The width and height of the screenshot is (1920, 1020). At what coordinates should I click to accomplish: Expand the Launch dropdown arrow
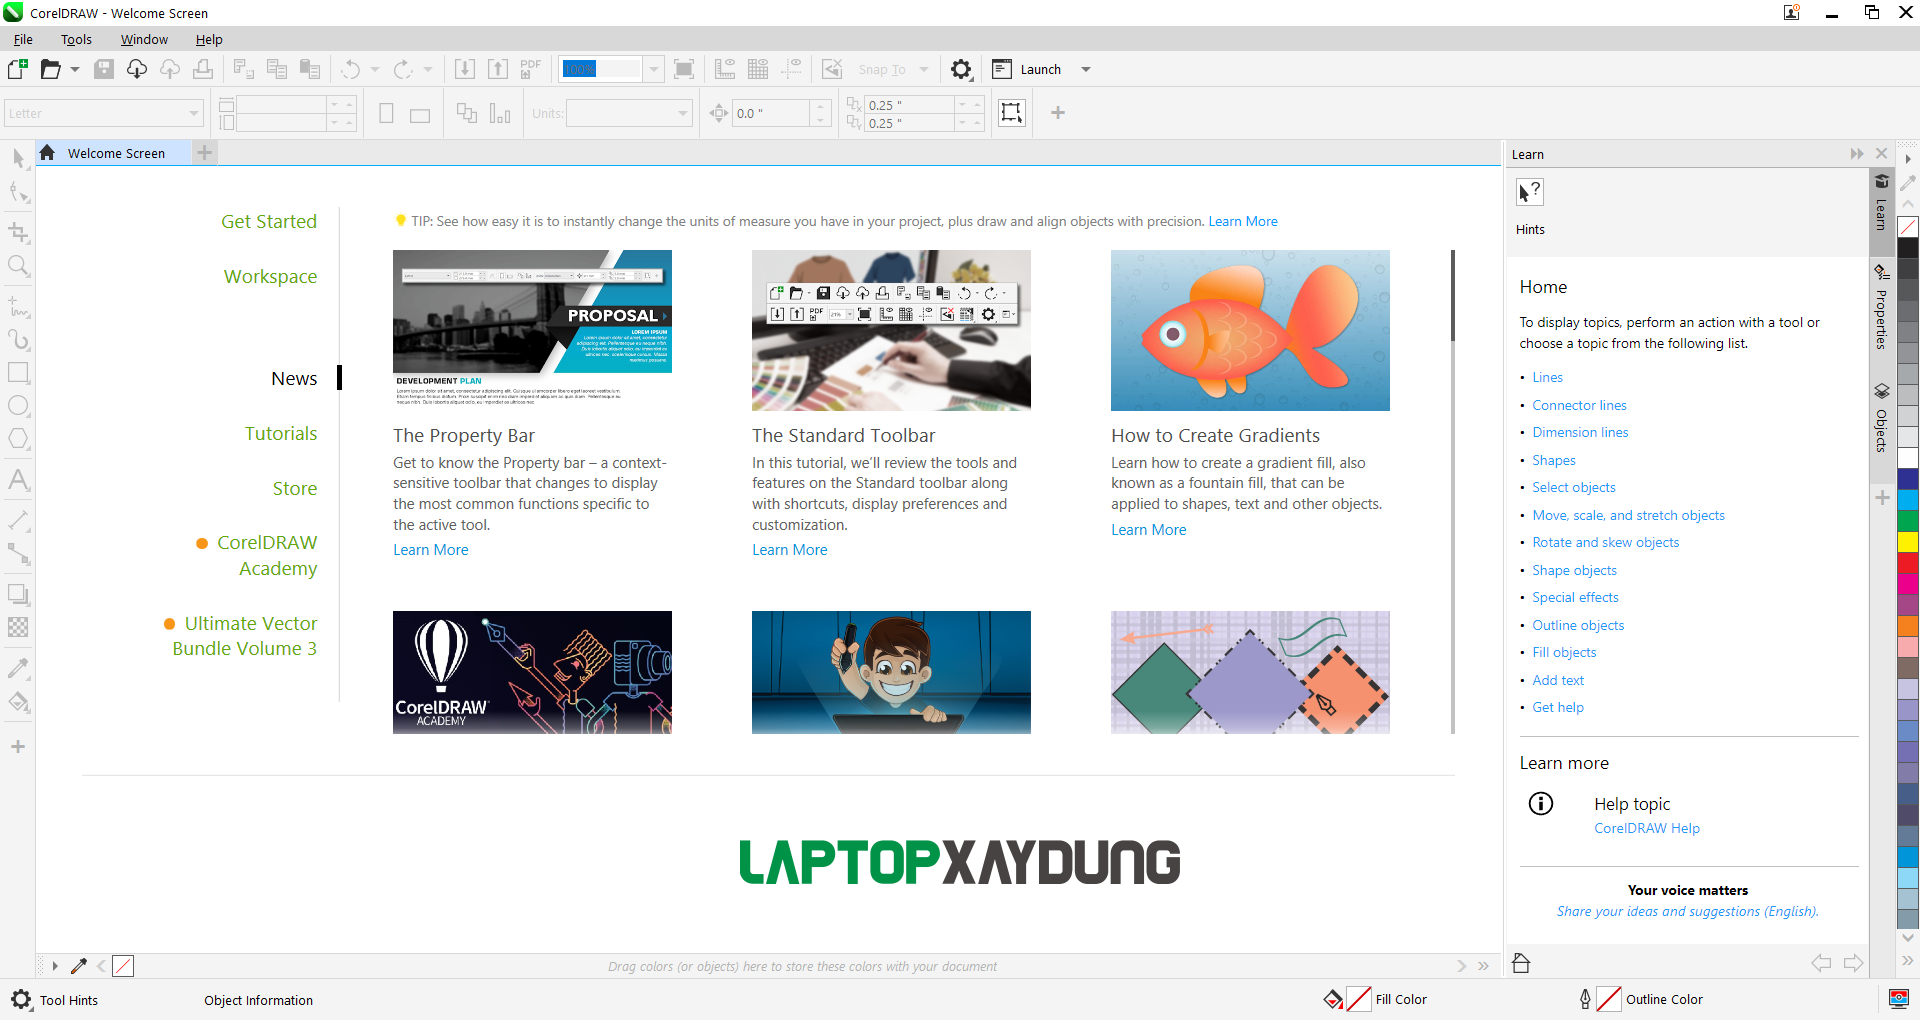click(1086, 70)
